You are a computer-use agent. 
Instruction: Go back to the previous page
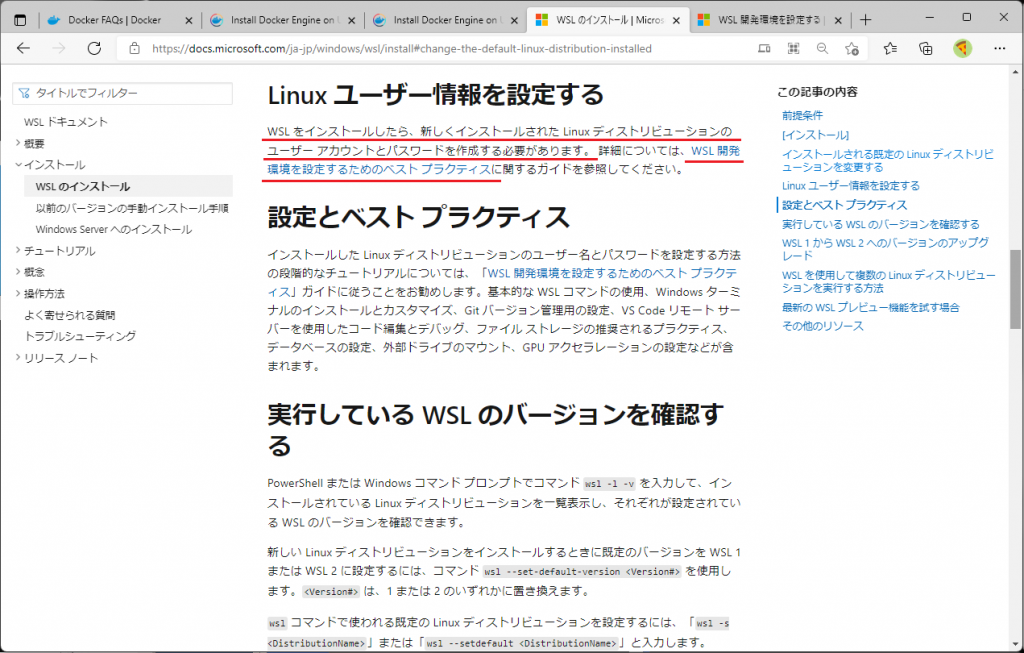pyautogui.click(x=24, y=48)
